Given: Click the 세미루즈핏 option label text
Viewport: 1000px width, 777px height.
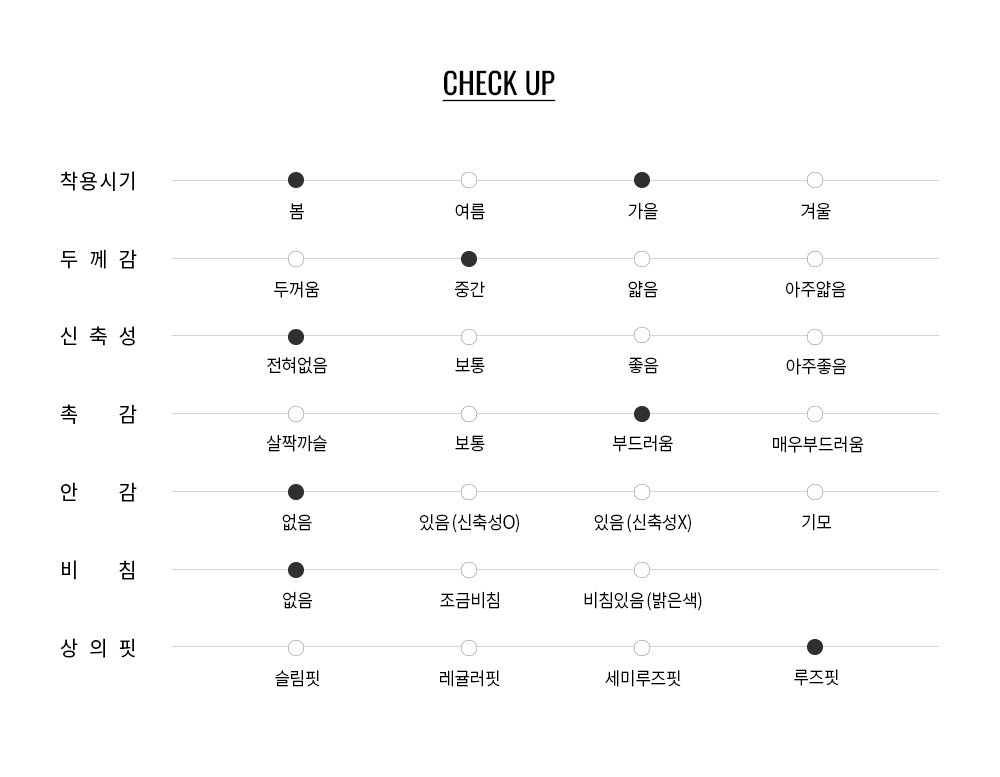Looking at the screenshot, I should [x=643, y=678].
